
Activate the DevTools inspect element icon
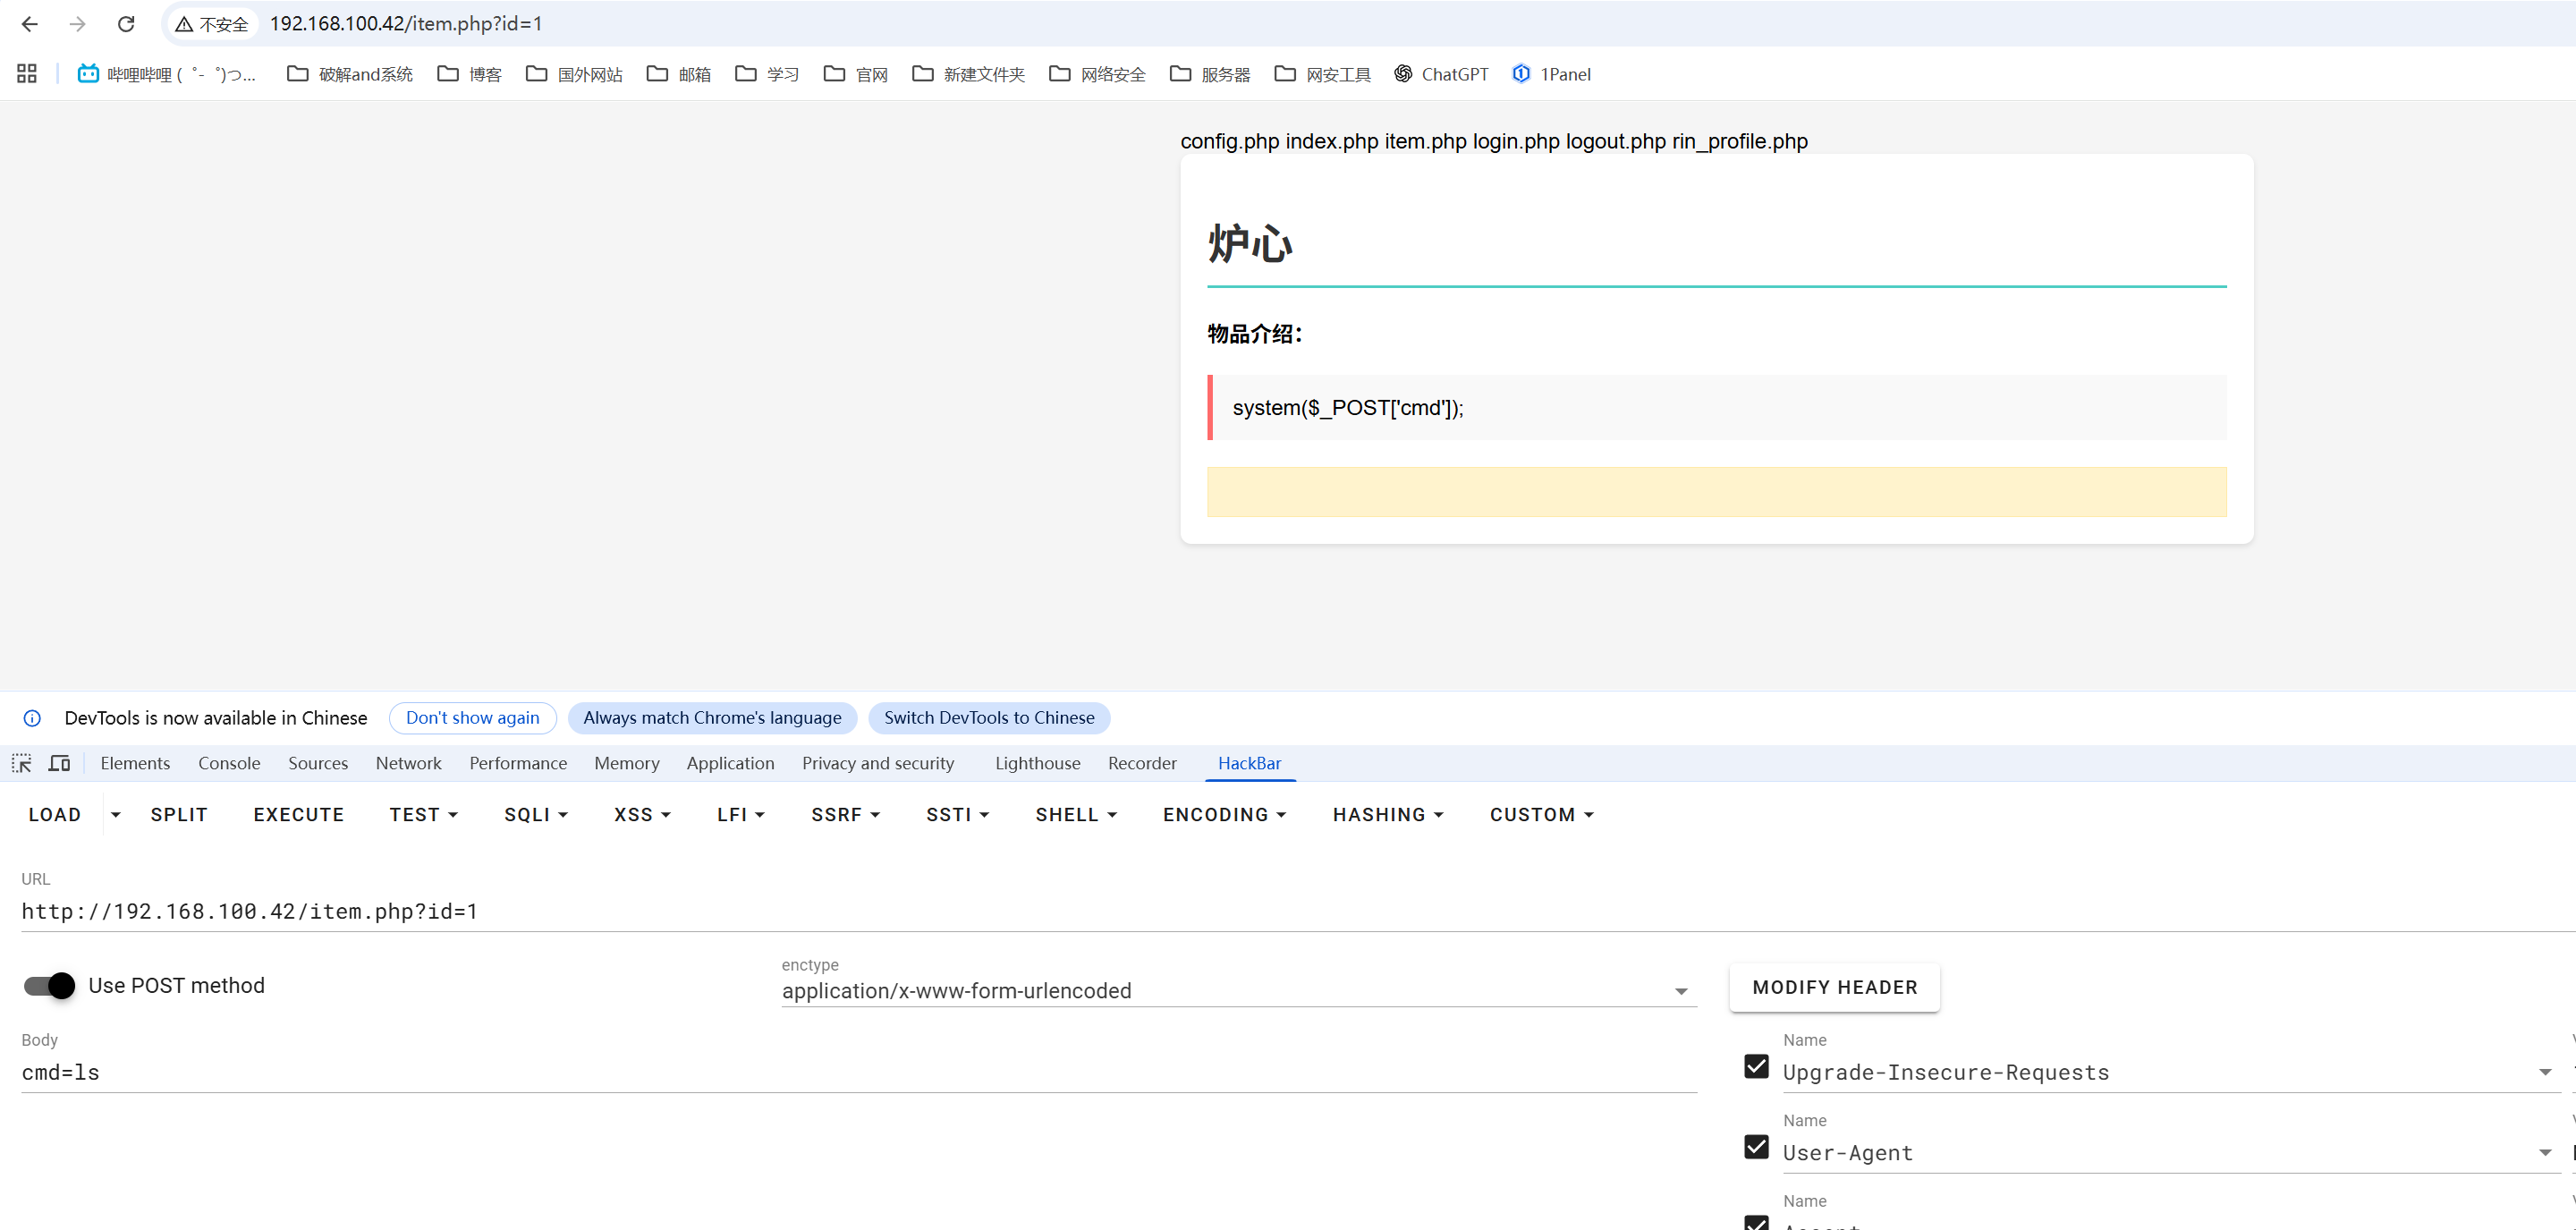coord(22,763)
